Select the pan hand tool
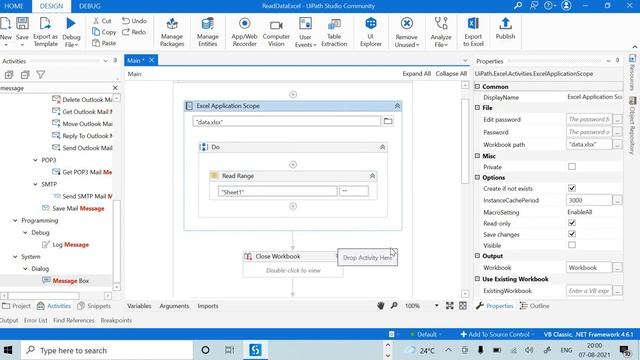640x360 pixels. point(380,306)
